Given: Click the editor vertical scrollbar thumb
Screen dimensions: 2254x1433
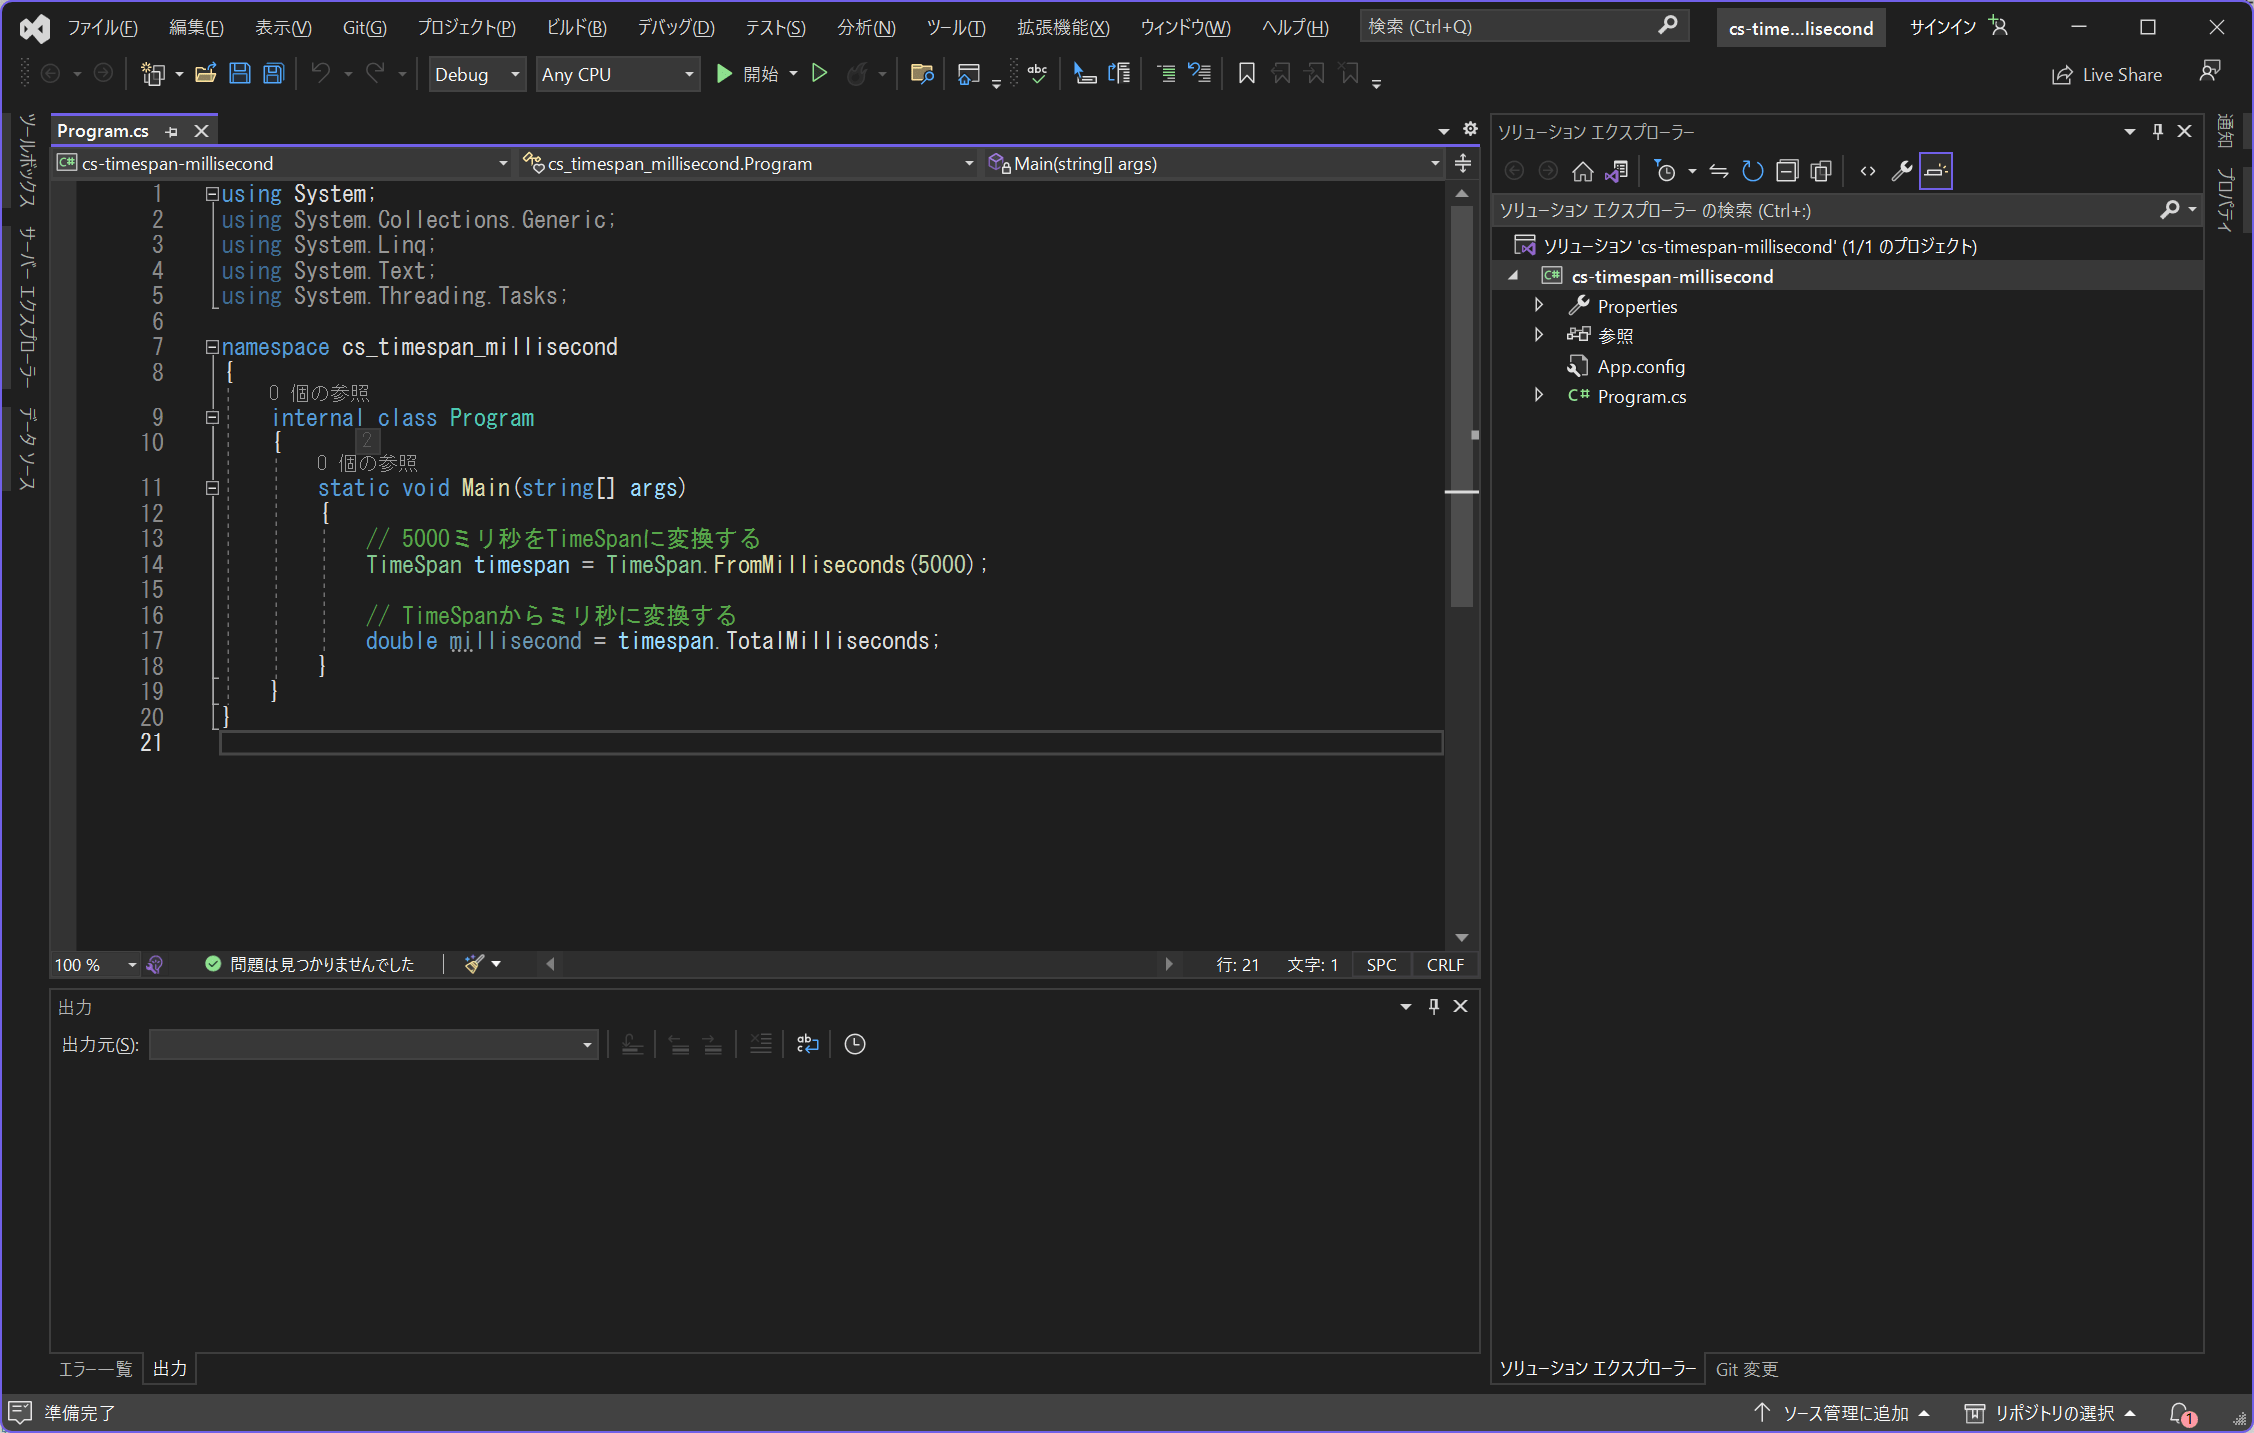Looking at the screenshot, I should (x=1461, y=400).
